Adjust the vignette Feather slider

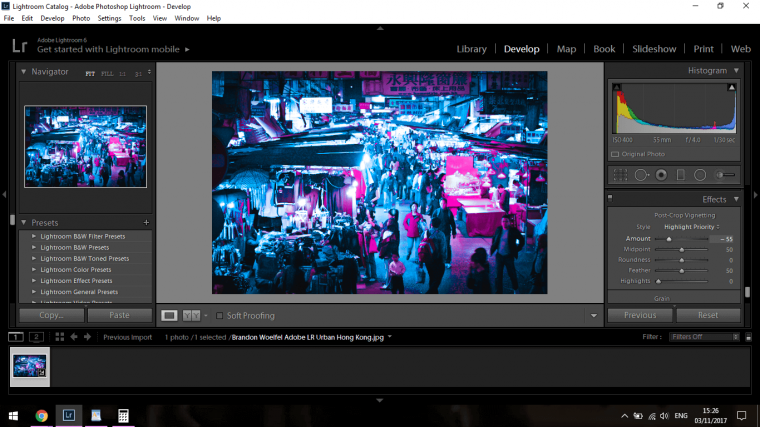[x=681, y=271]
